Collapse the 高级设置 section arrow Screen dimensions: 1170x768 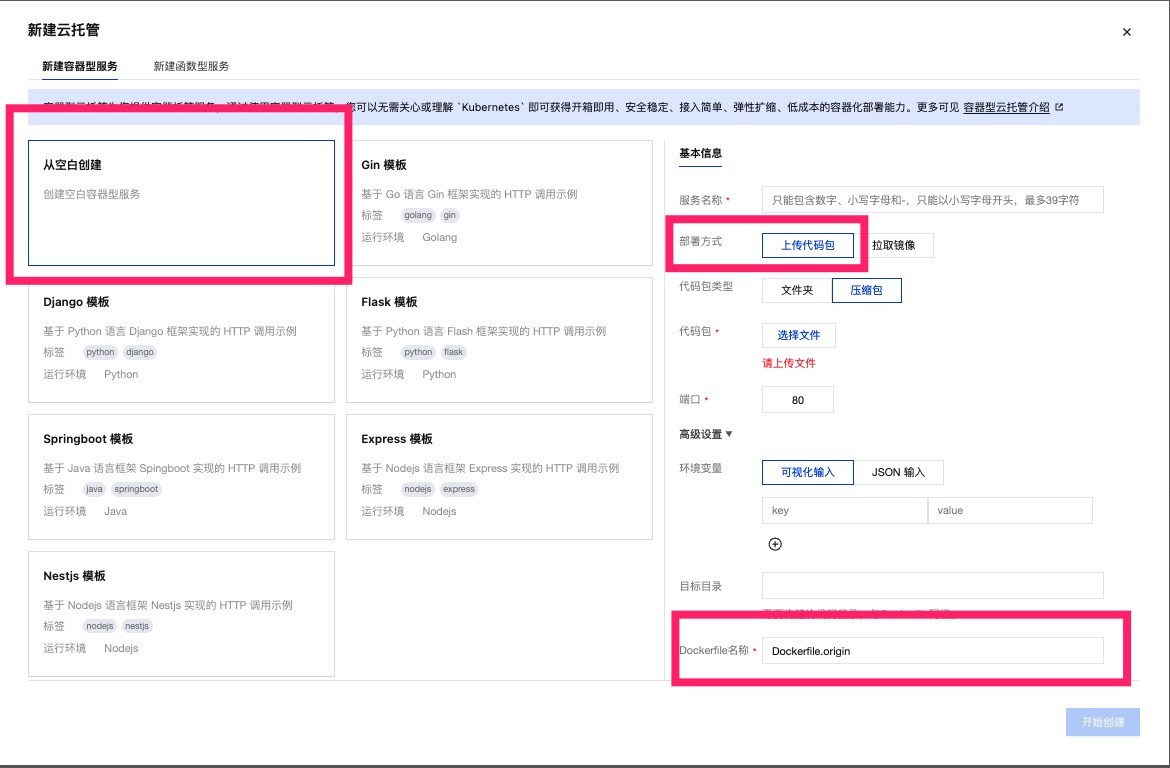point(729,434)
